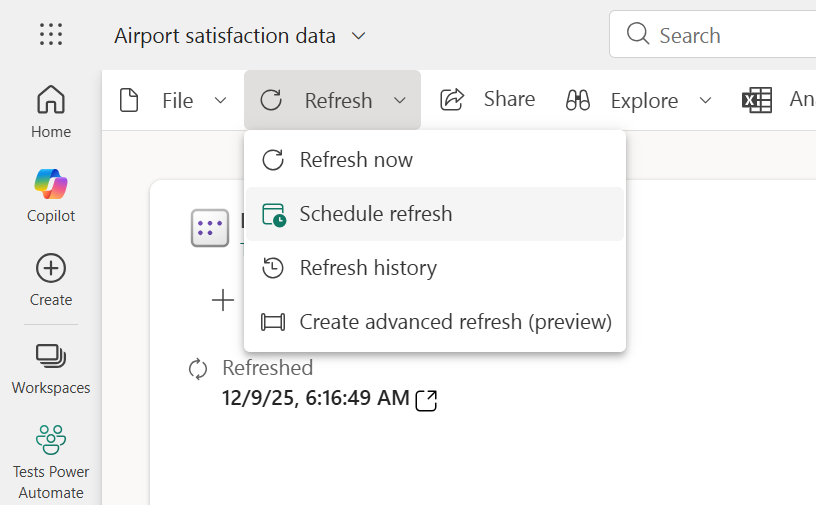The height and width of the screenshot is (505, 816).
Task: Click the Share button
Action: pyautogui.click(x=488, y=99)
